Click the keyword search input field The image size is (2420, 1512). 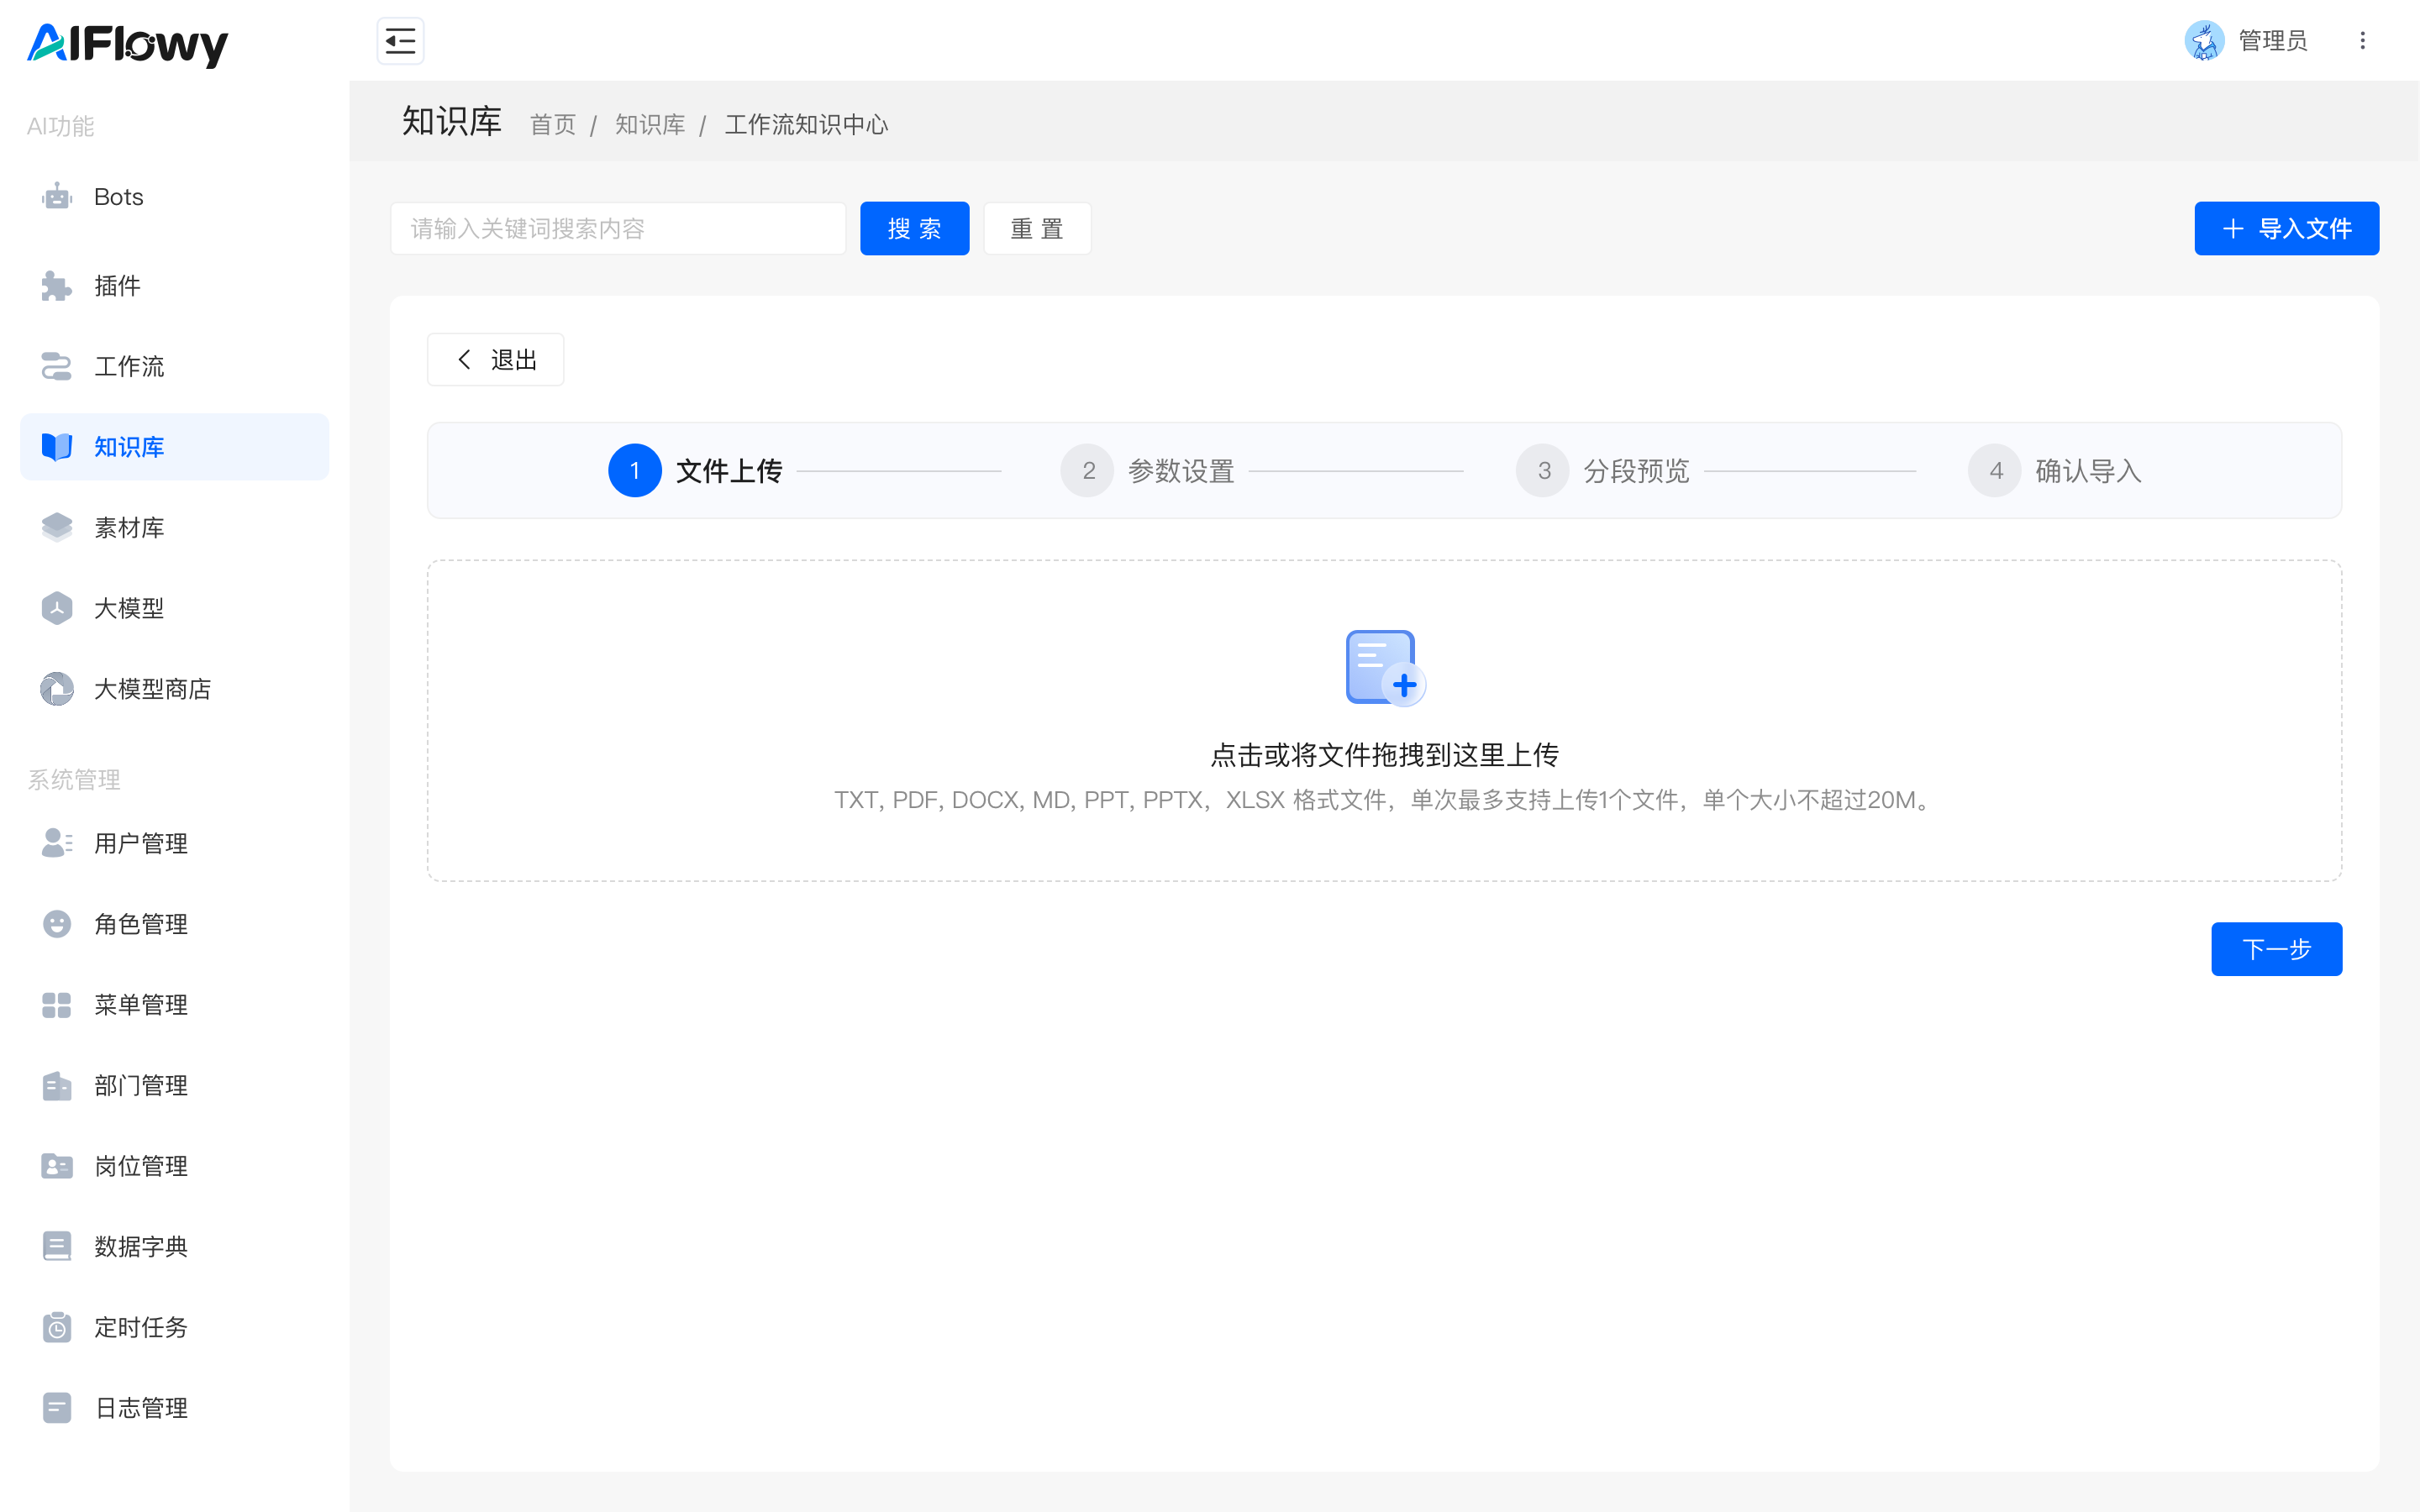[x=617, y=228]
